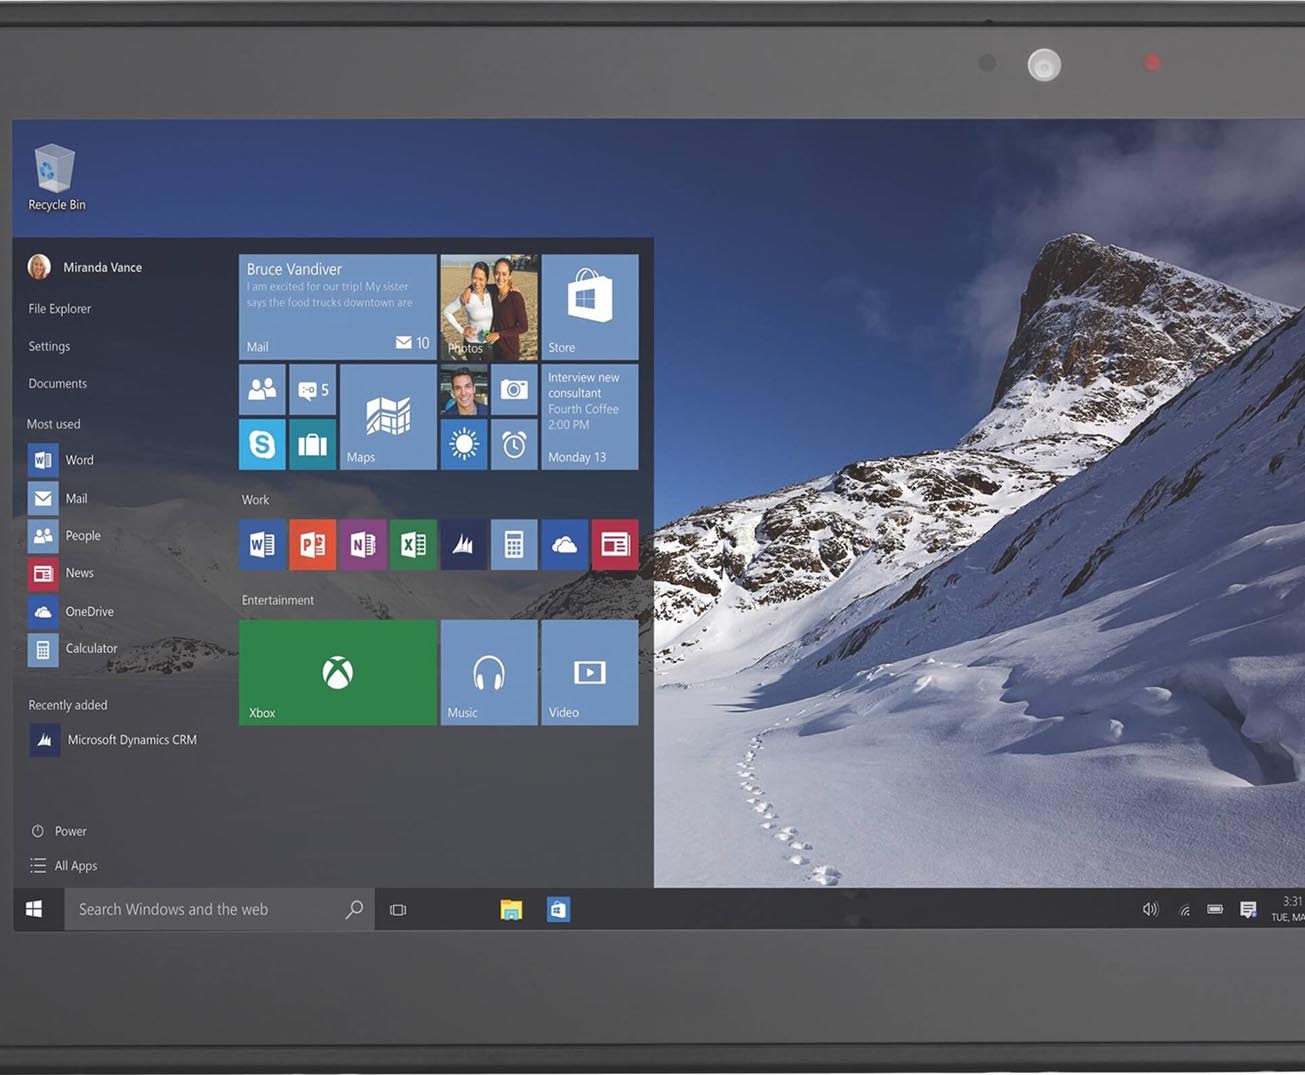1305x1075 pixels.
Task: Open the Messaging tile showing 5
Action: point(312,390)
